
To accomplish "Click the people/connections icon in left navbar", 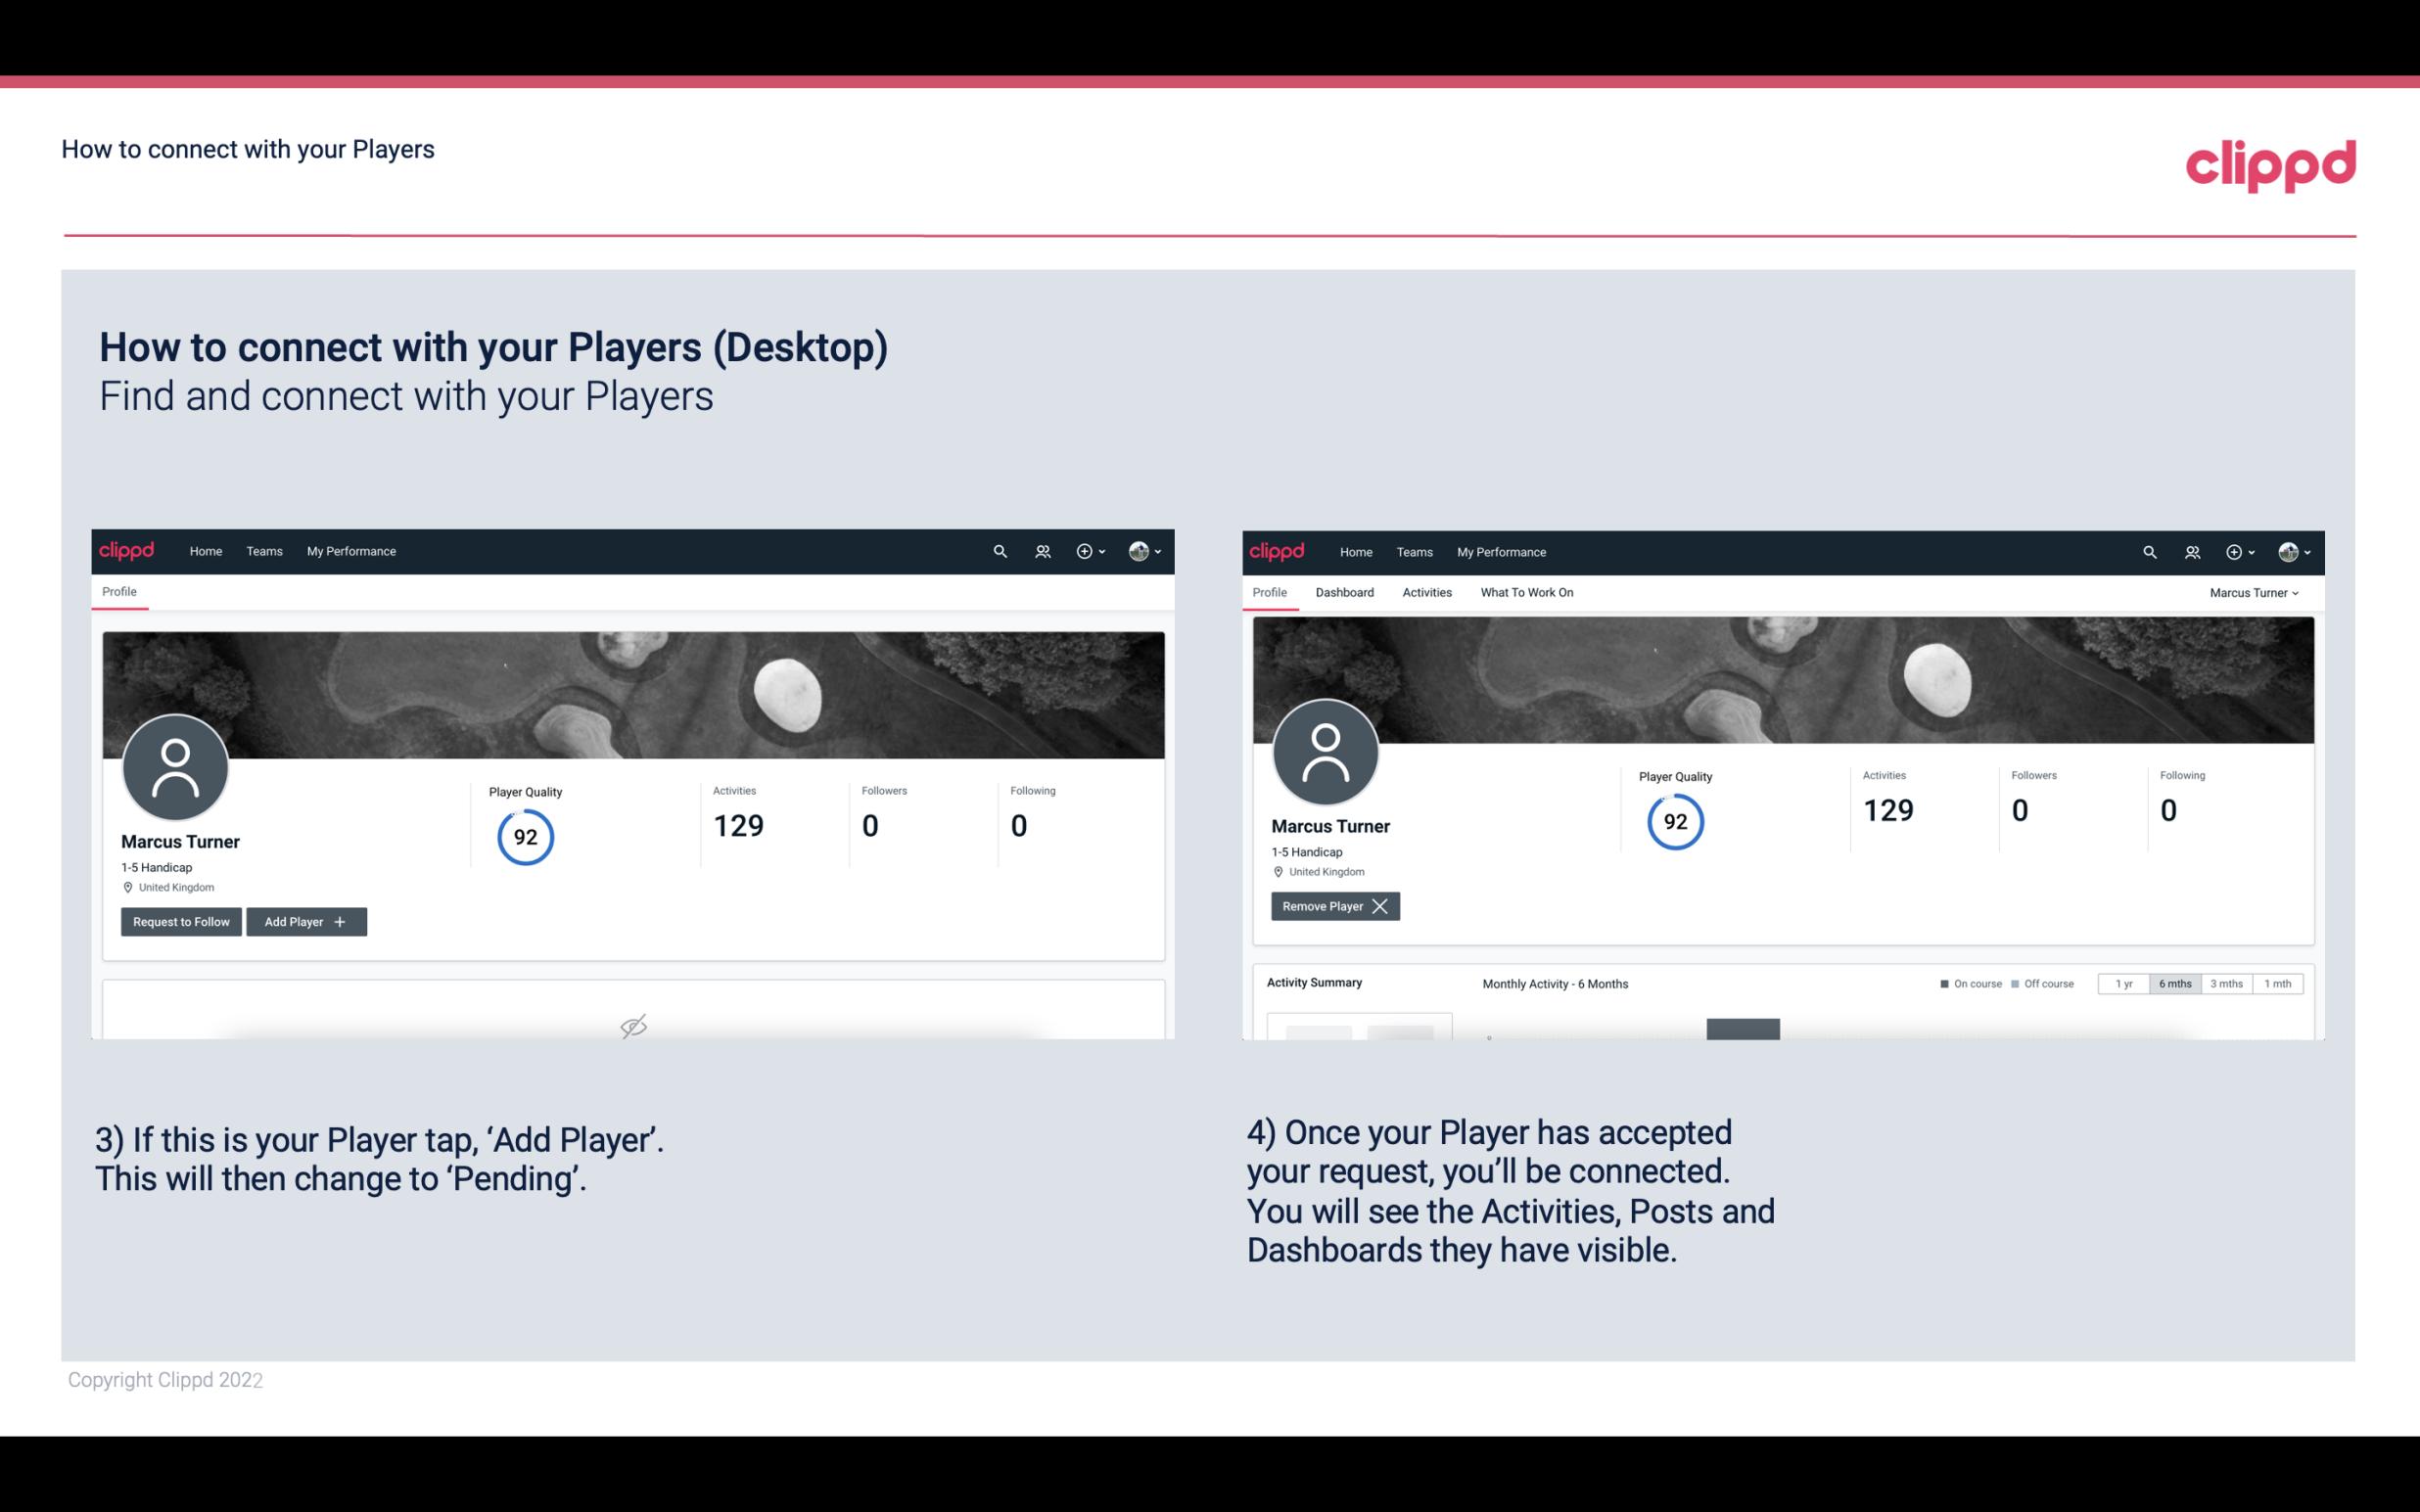I will tap(1042, 550).
